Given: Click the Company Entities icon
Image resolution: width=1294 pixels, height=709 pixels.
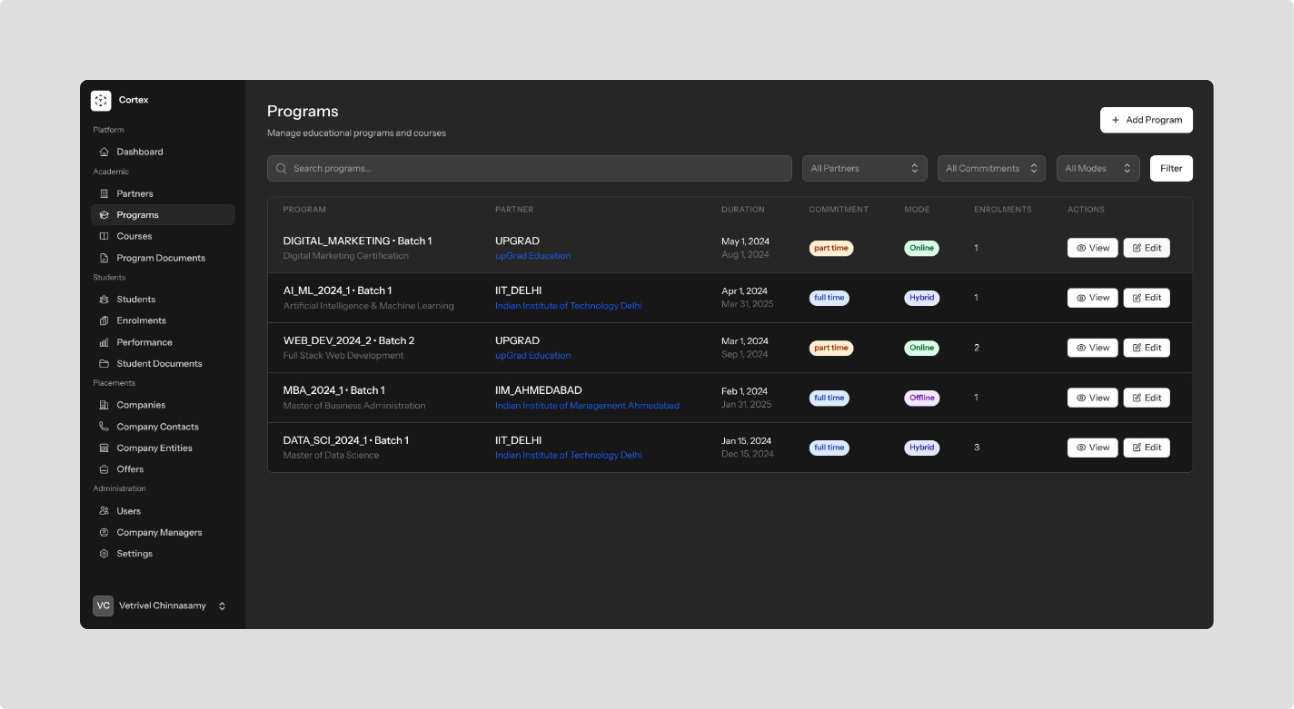Looking at the screenshot, I should point(104,448).
